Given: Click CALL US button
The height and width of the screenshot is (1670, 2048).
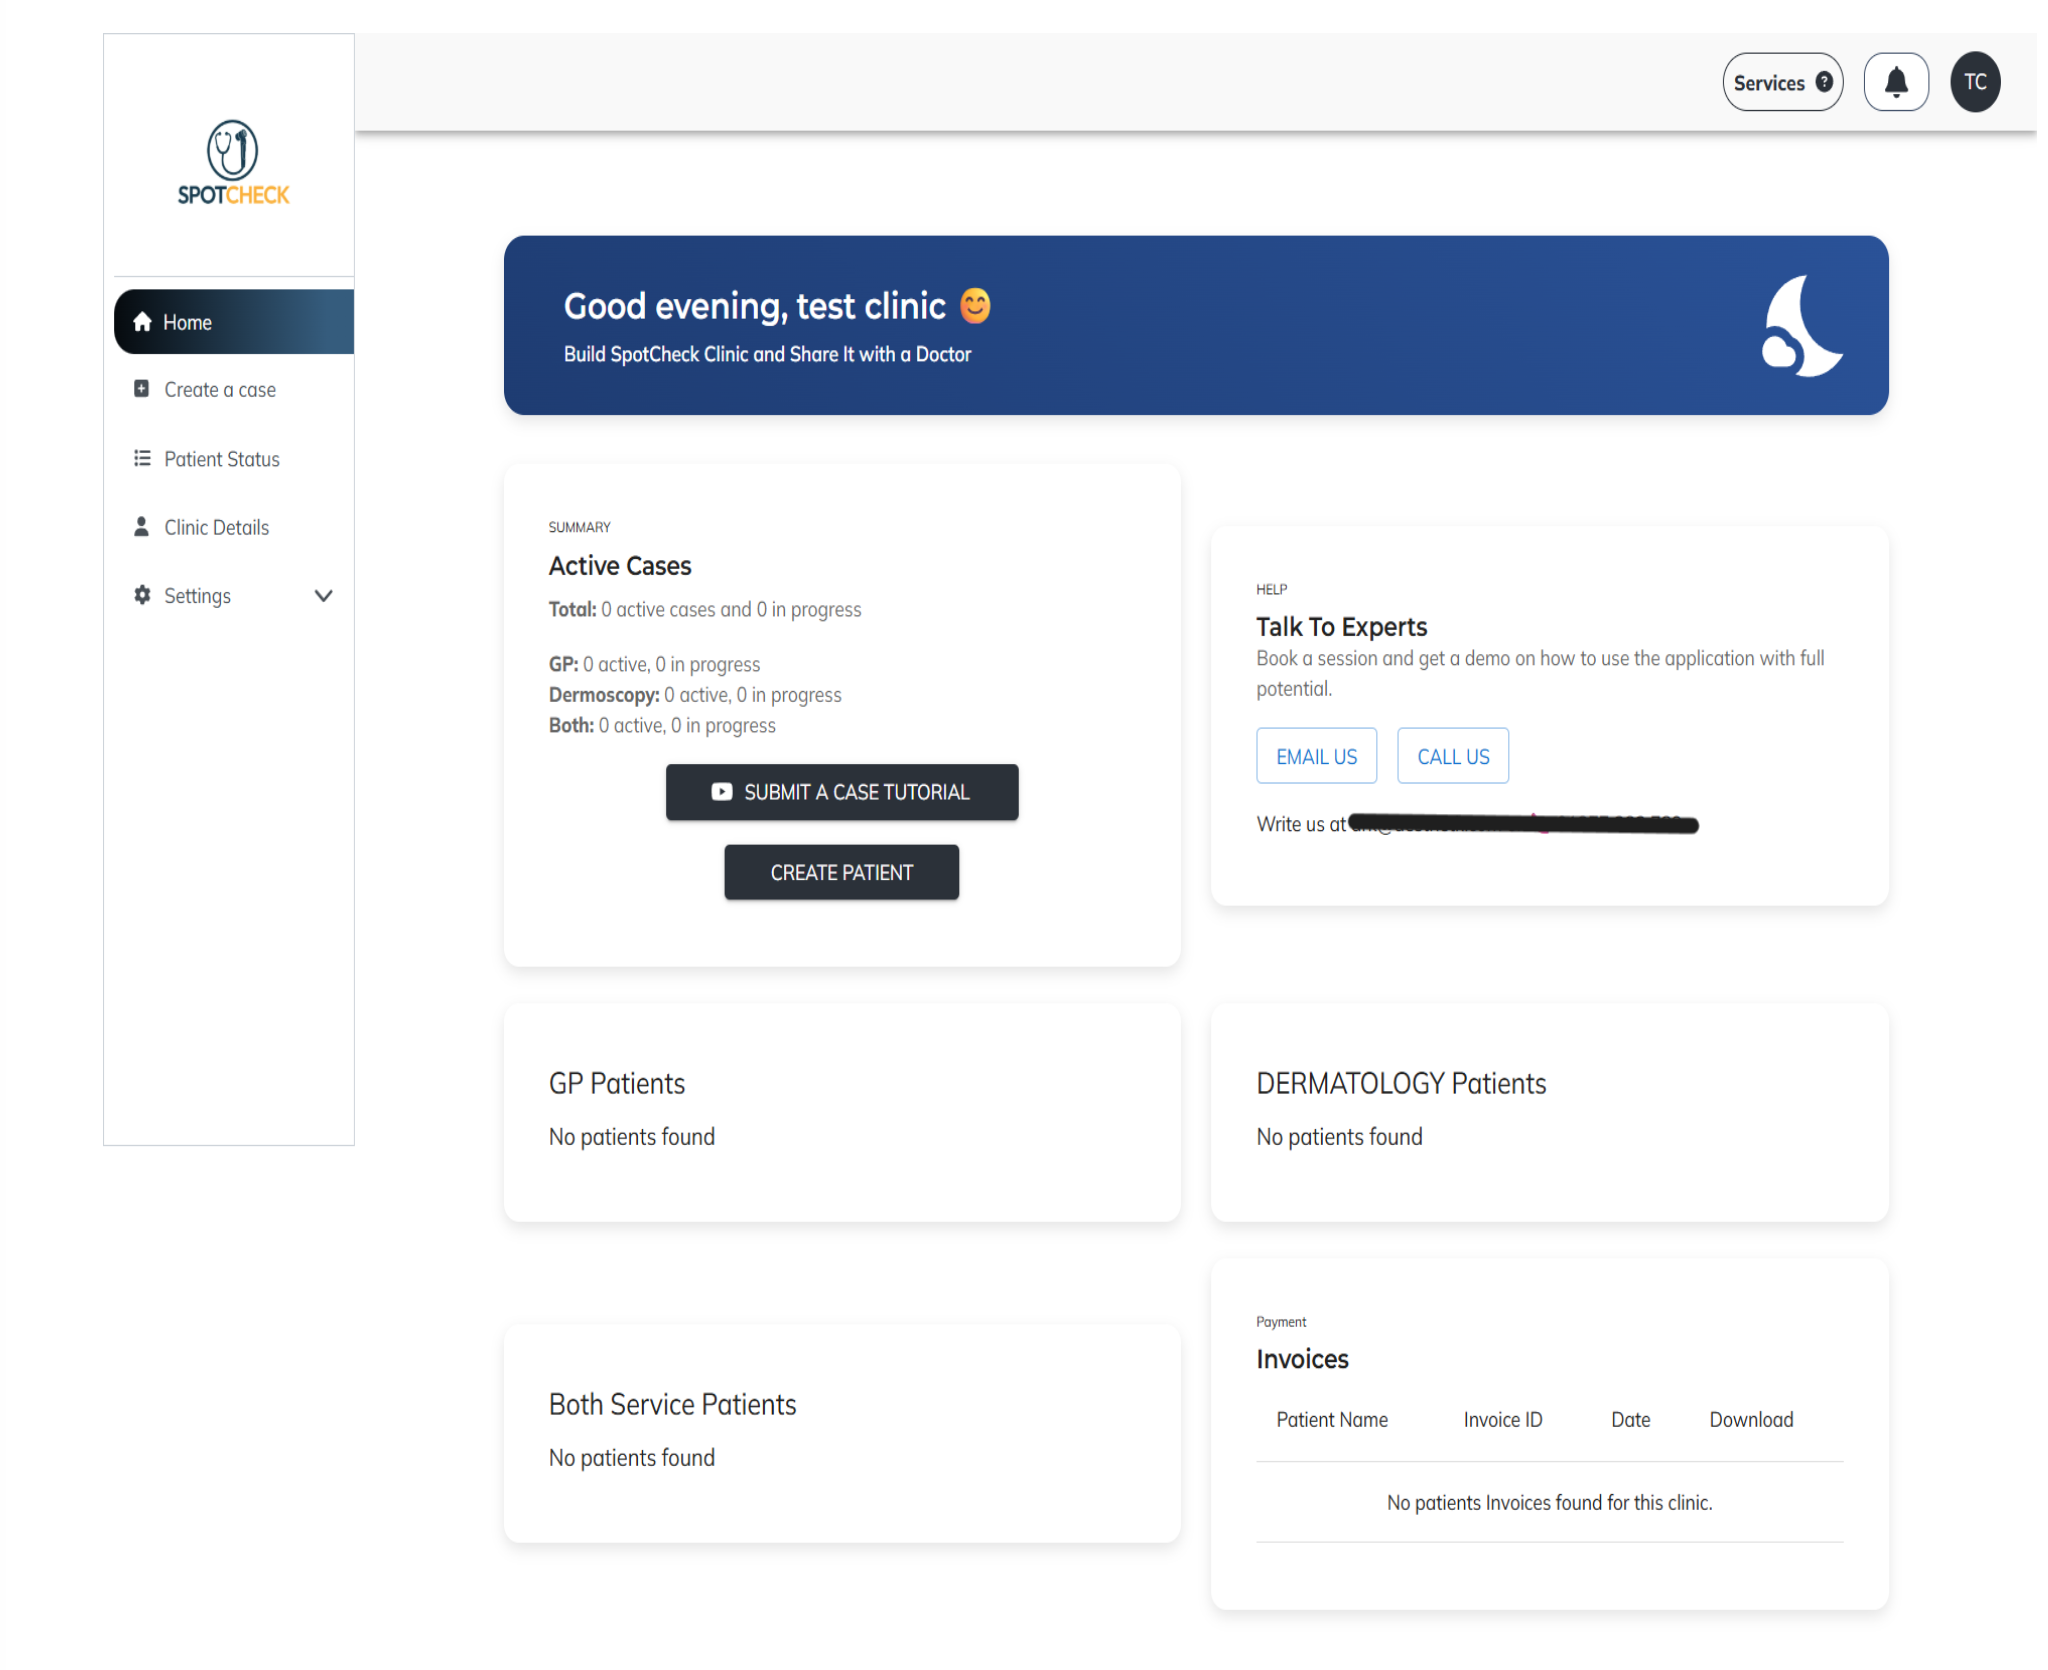Looking at the screenshot, I should (x=1453, y=756).
